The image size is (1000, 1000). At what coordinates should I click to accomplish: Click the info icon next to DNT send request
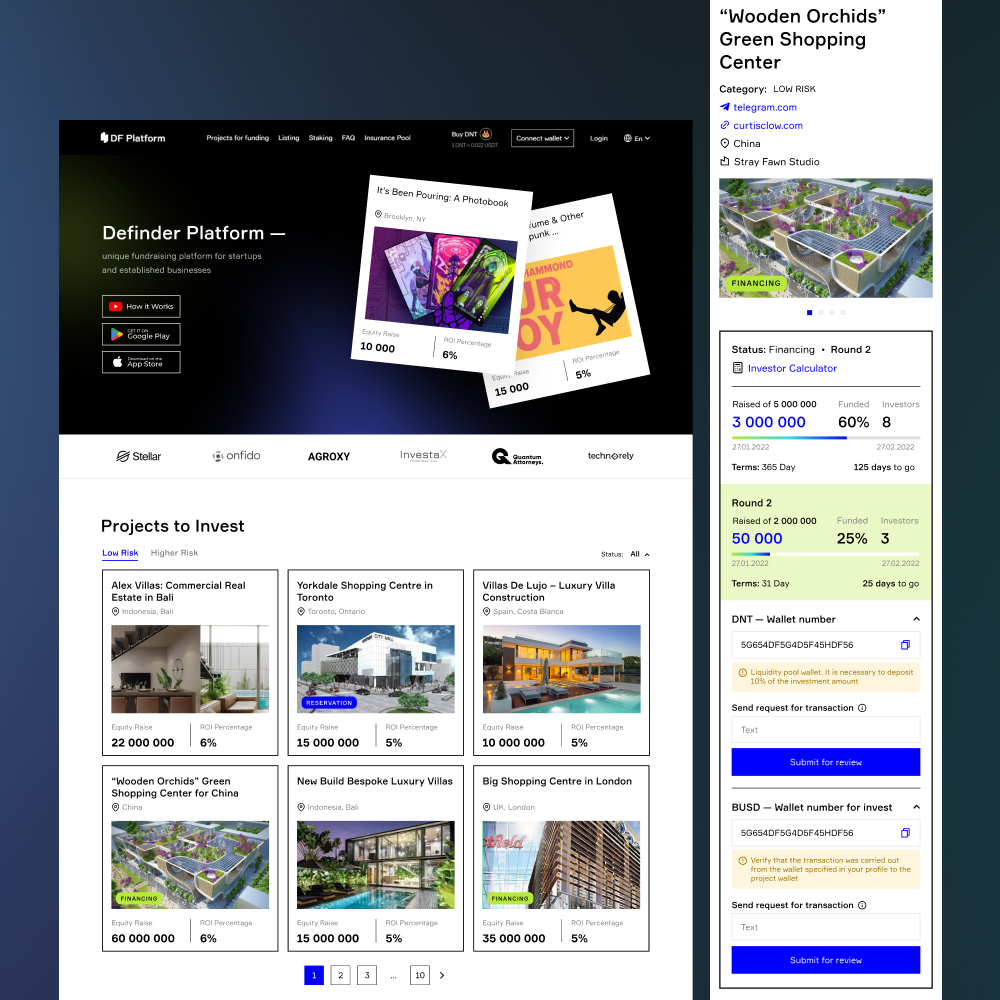[x=862, y=708]
